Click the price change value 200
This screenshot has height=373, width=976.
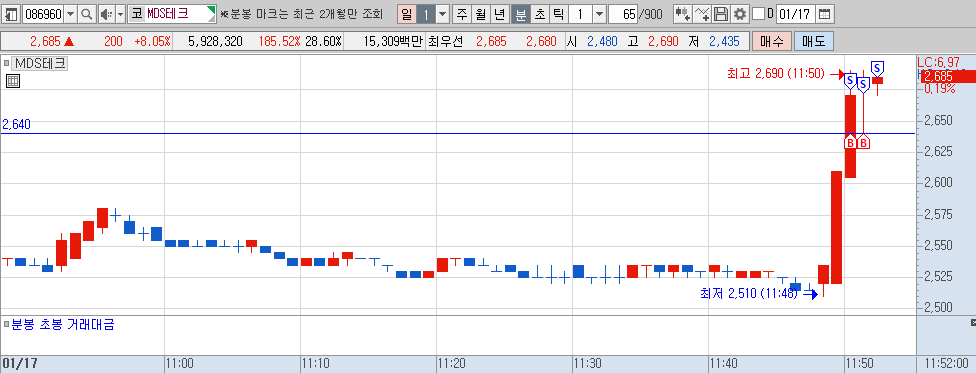(113, 42)
